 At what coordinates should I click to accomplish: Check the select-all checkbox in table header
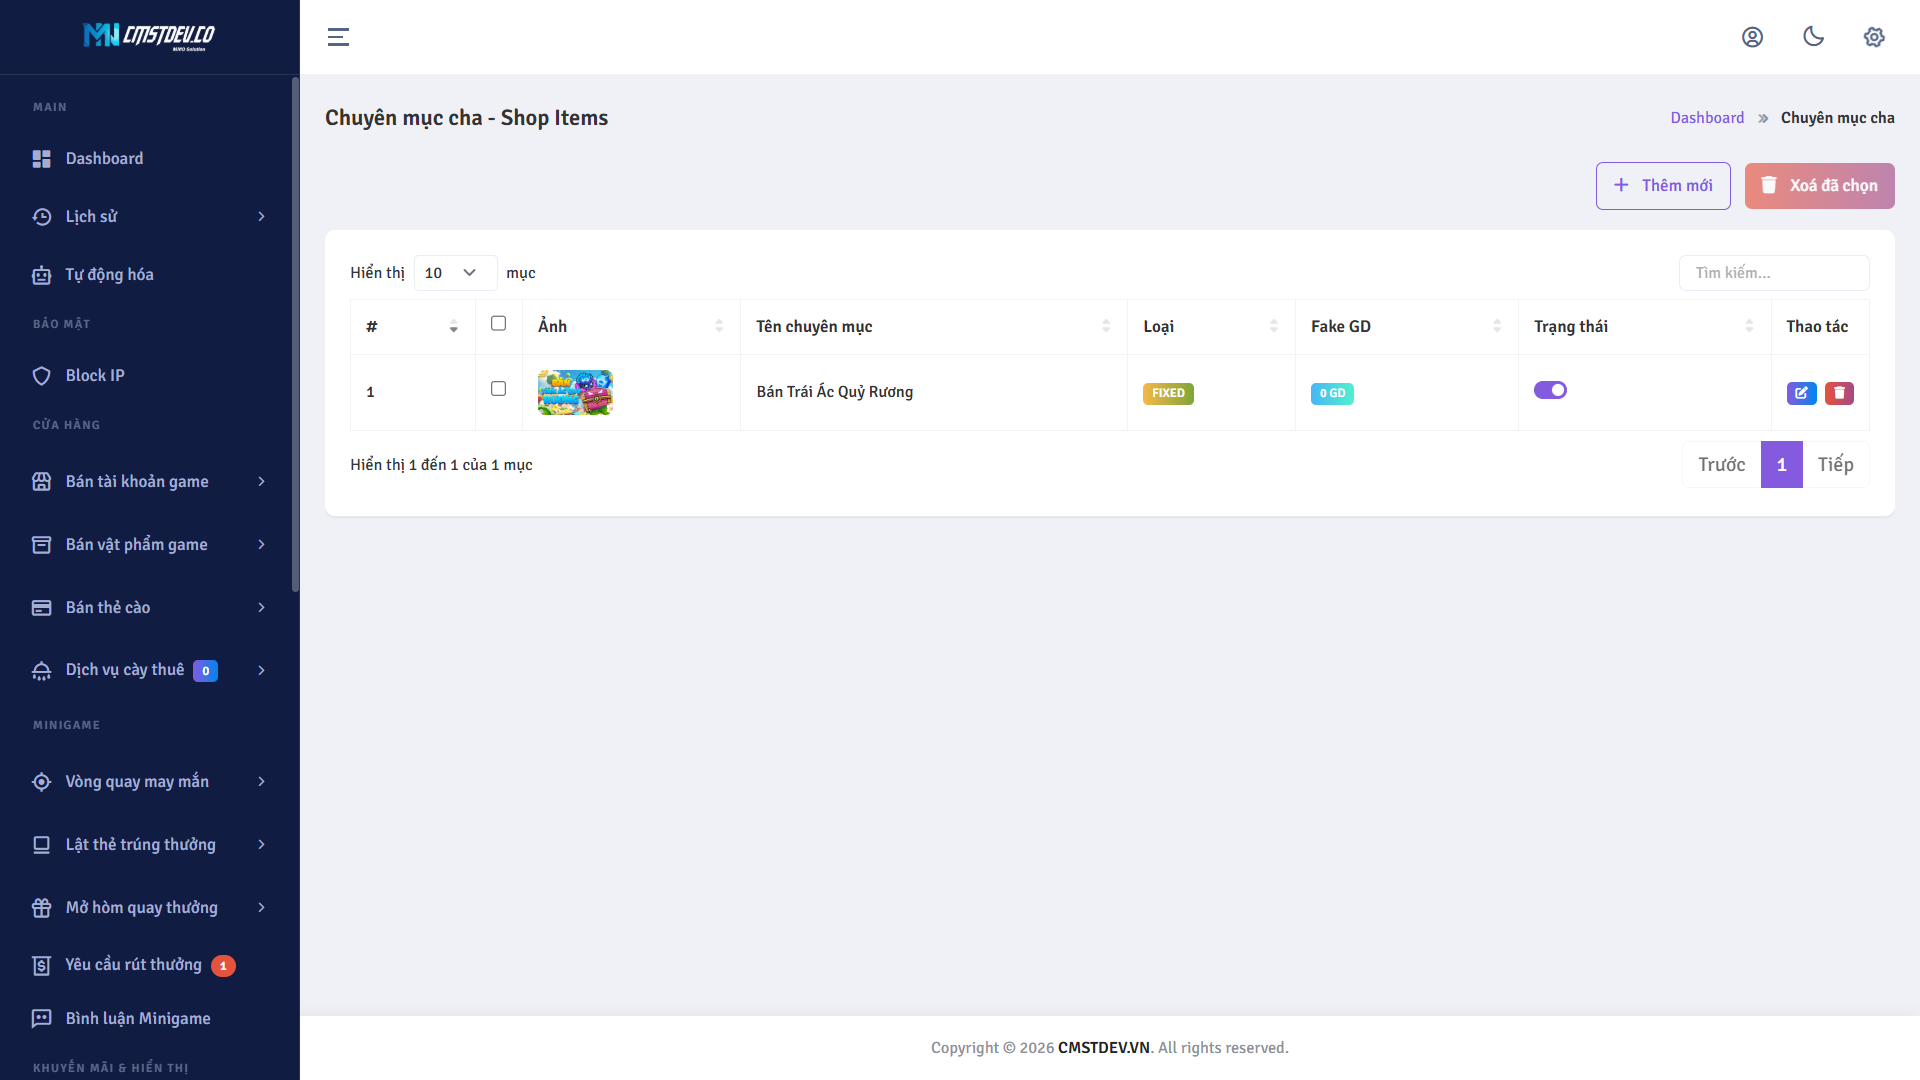(499, 323)
